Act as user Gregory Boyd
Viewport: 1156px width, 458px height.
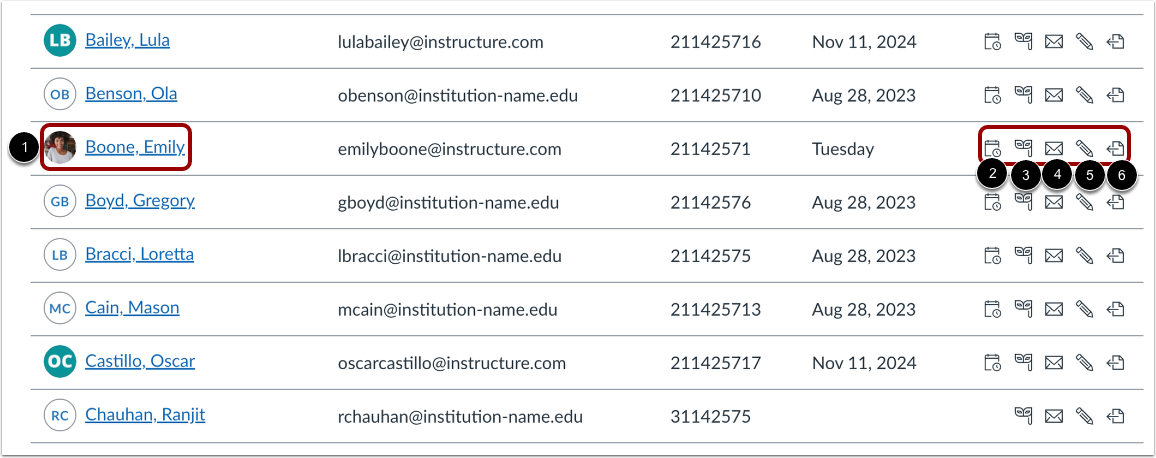(x=1023, y=202)
